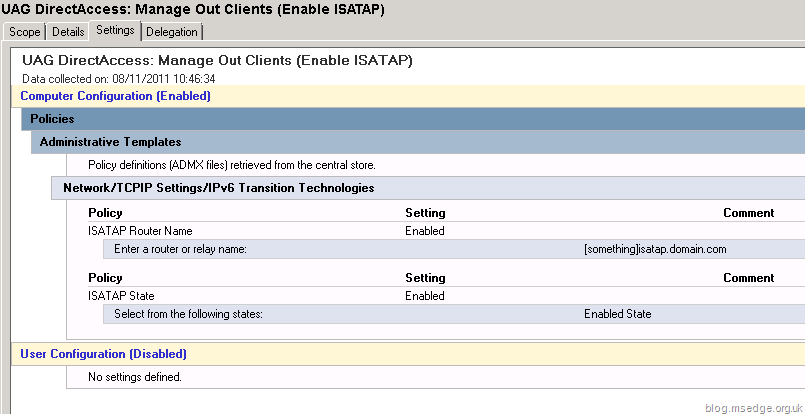Click the Enabled State value
Image resolution: width=805 pixels, height=414 pixels.
tap(617, 314)
